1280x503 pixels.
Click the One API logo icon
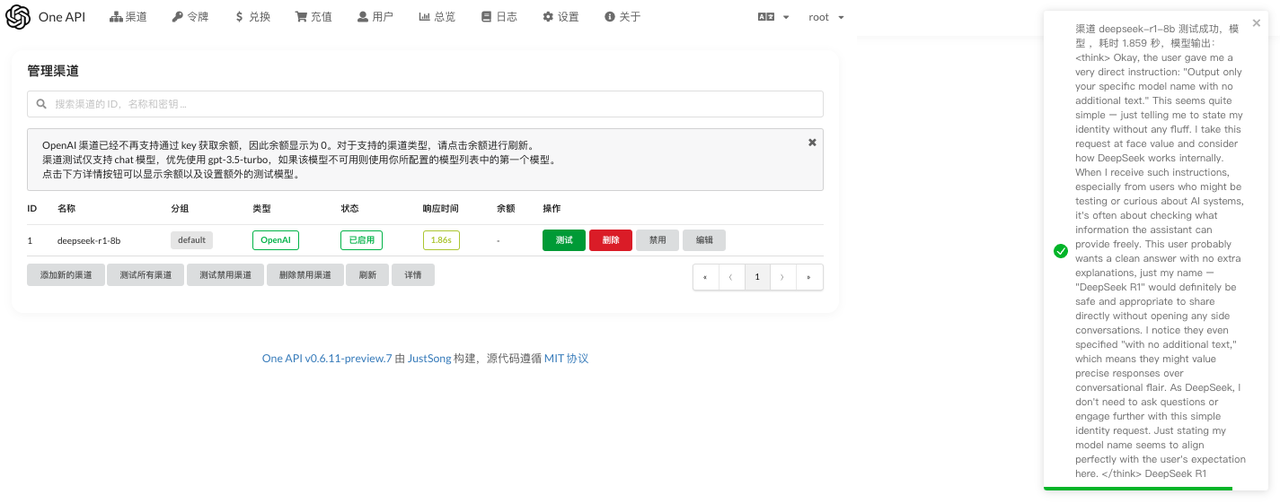pyautogui.click(x=18, y=17)
